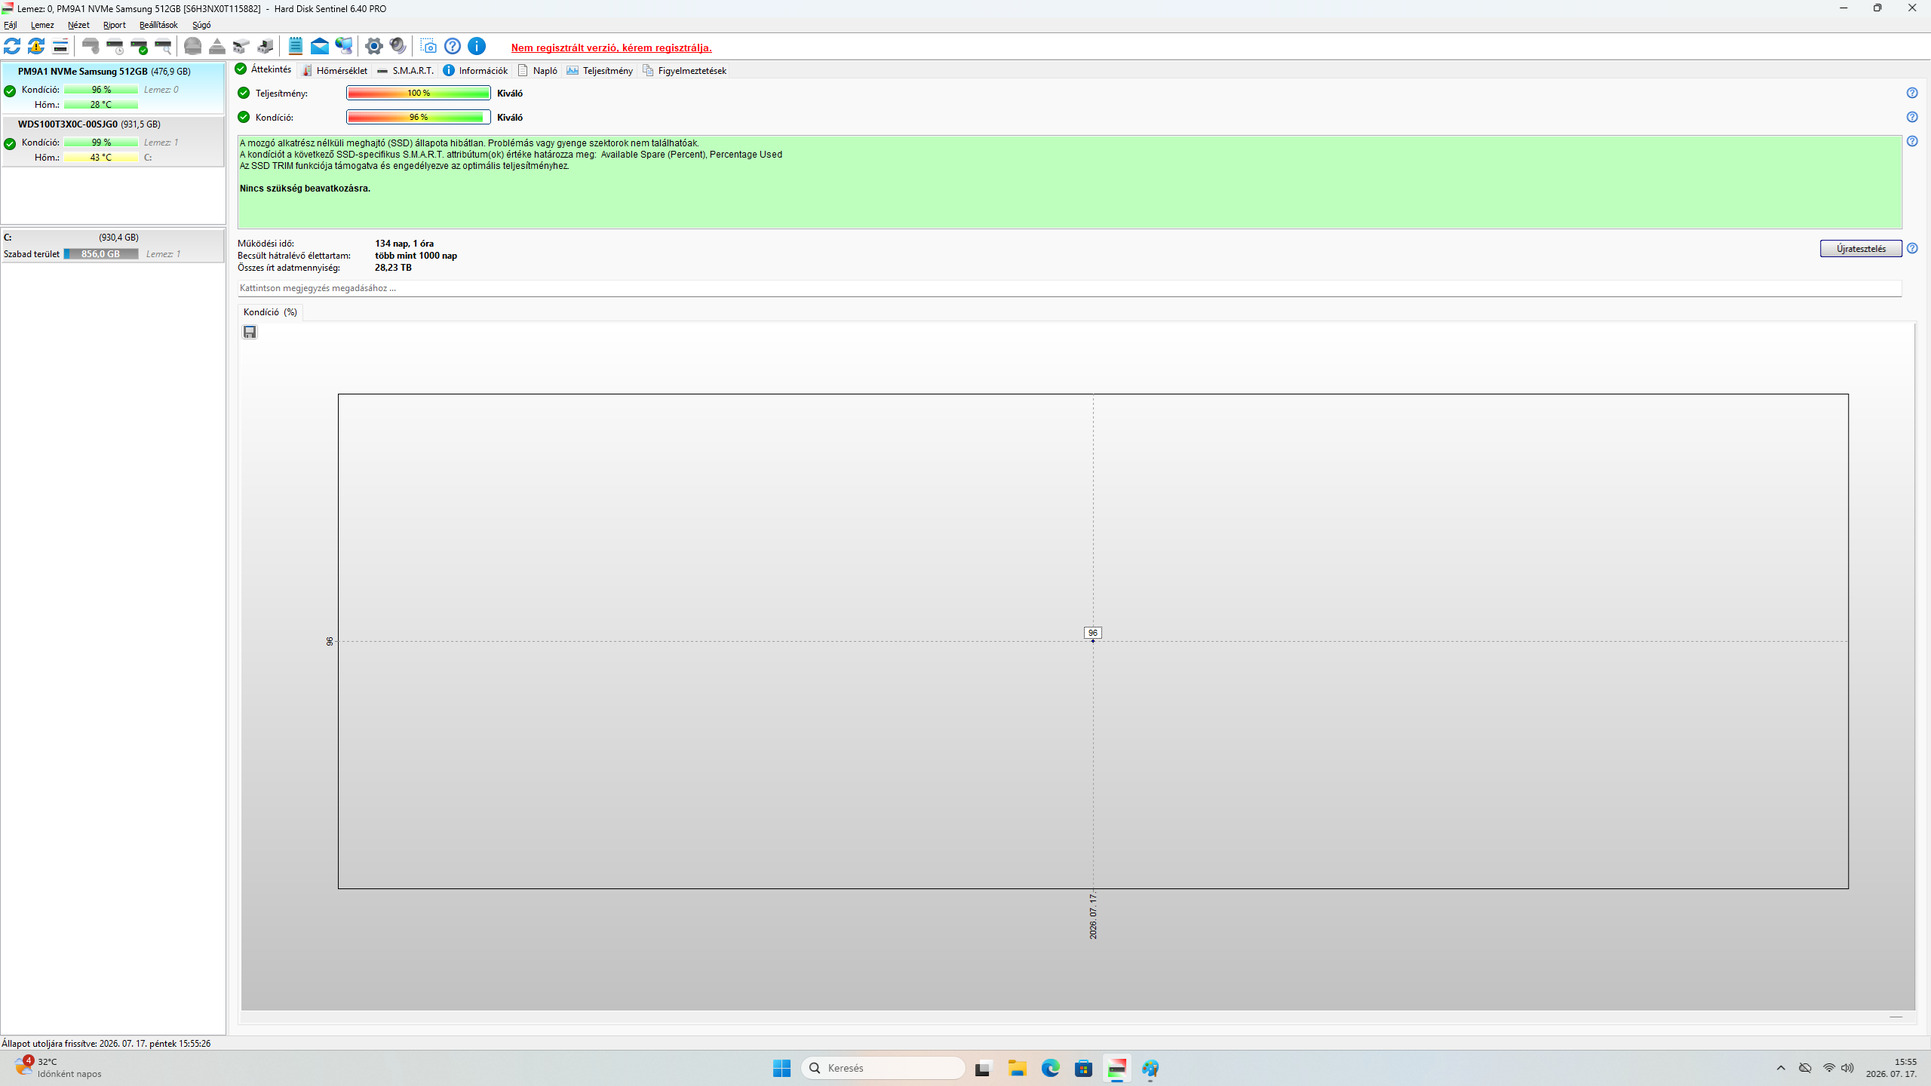1931x1086 pixels.
Task: Click the refresh with warning icon
Action: coord(36,46)
